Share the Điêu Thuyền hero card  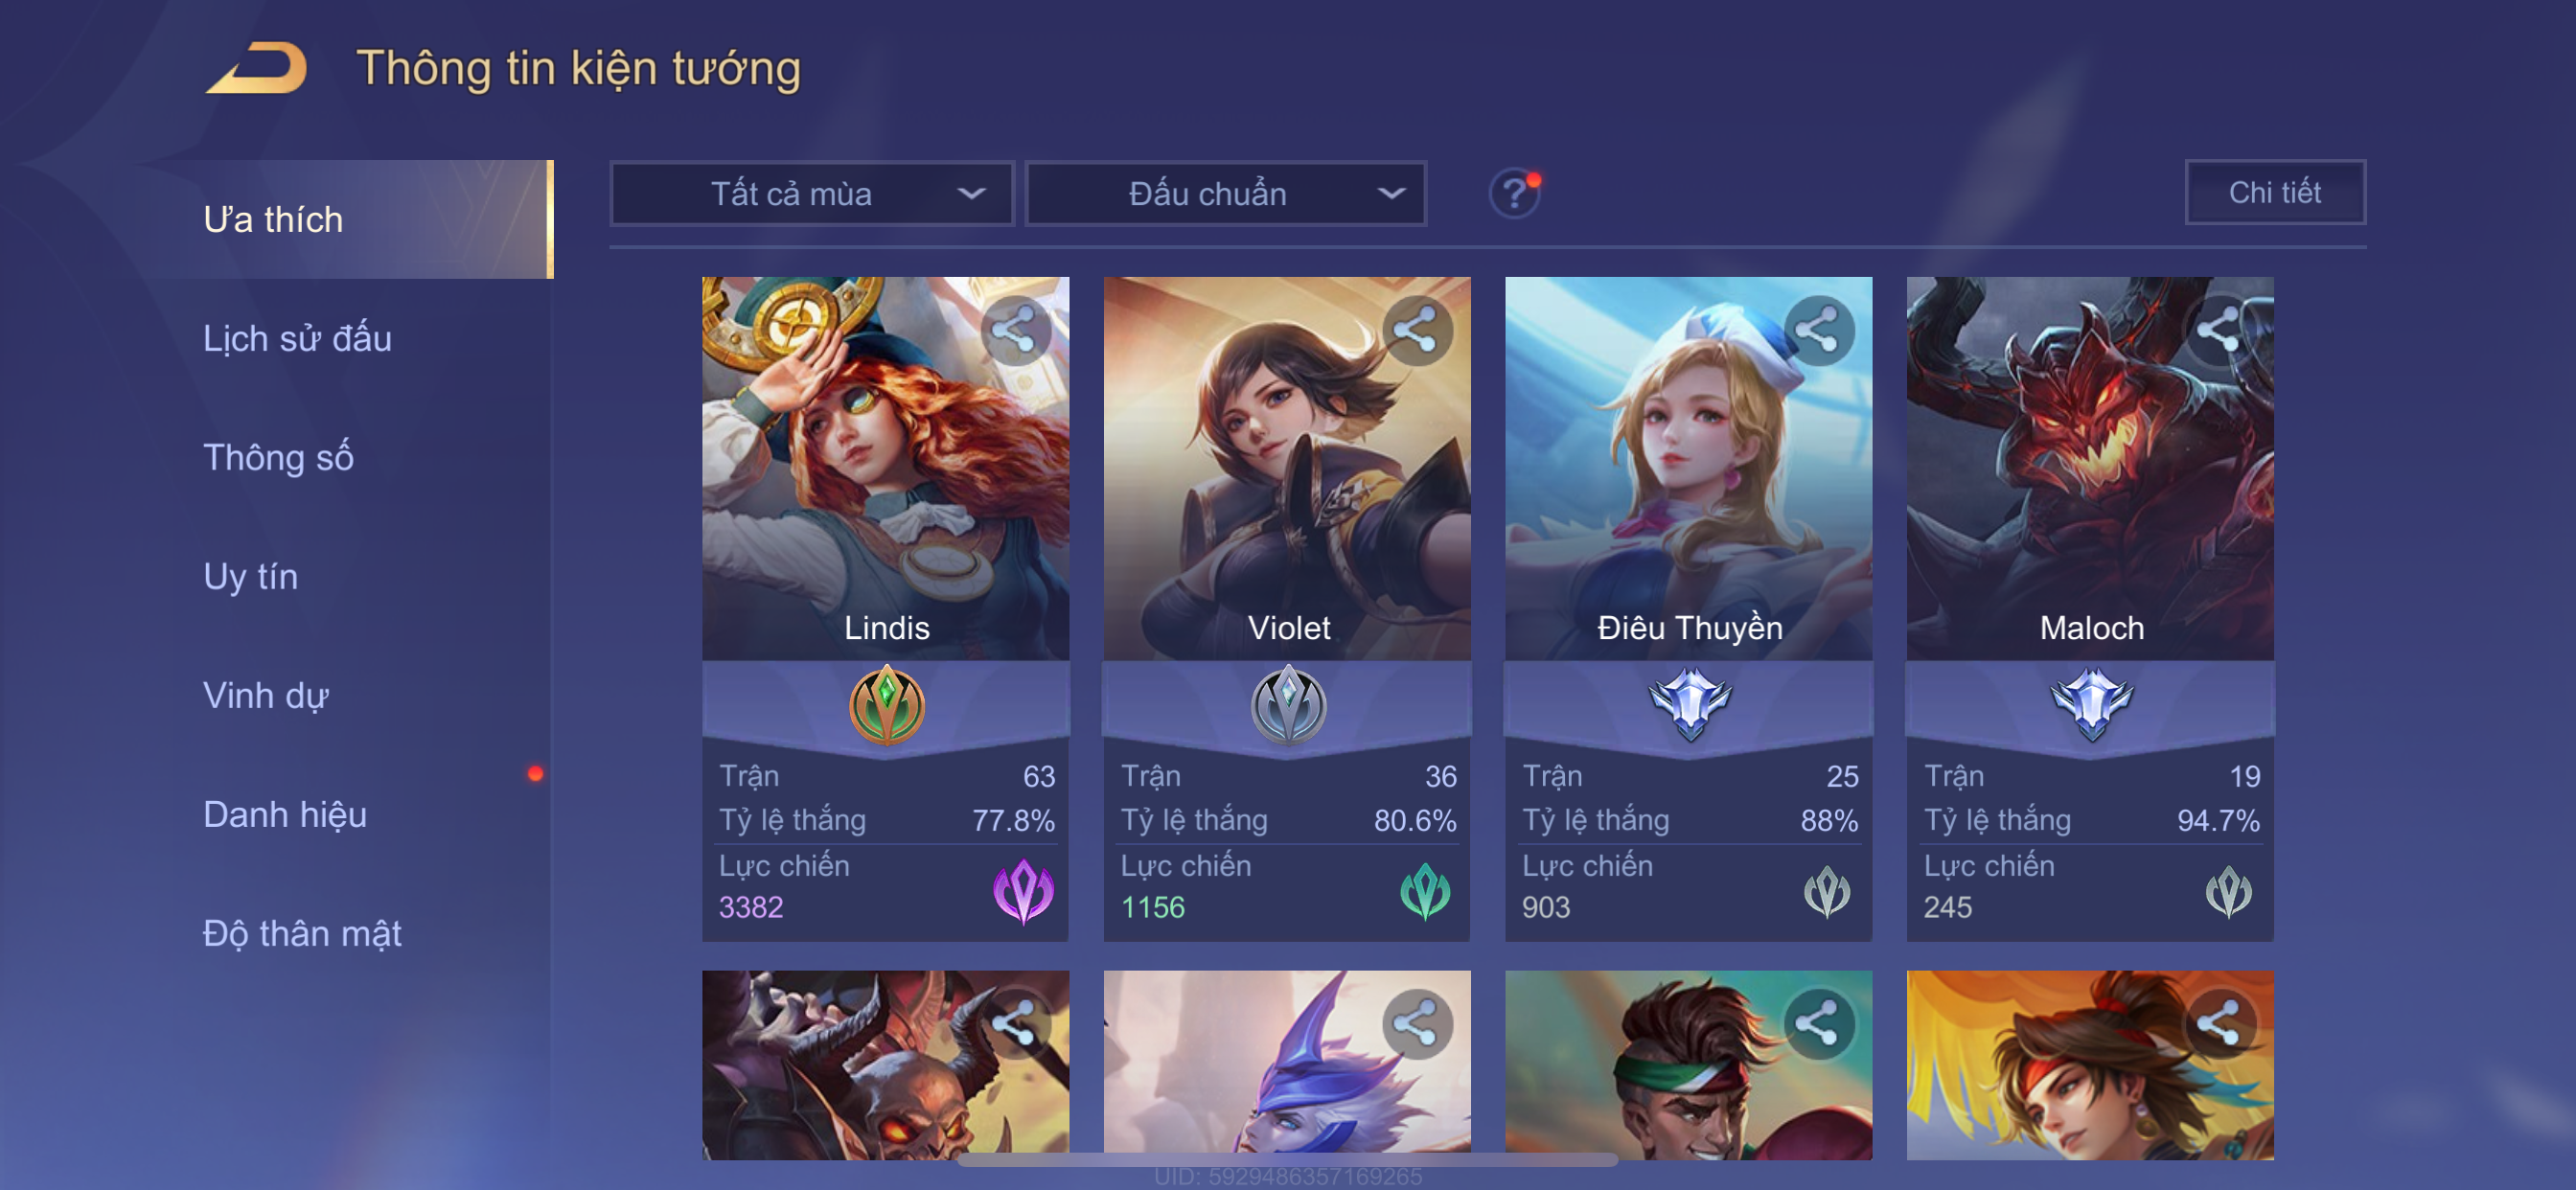(x=1818, y=329)
